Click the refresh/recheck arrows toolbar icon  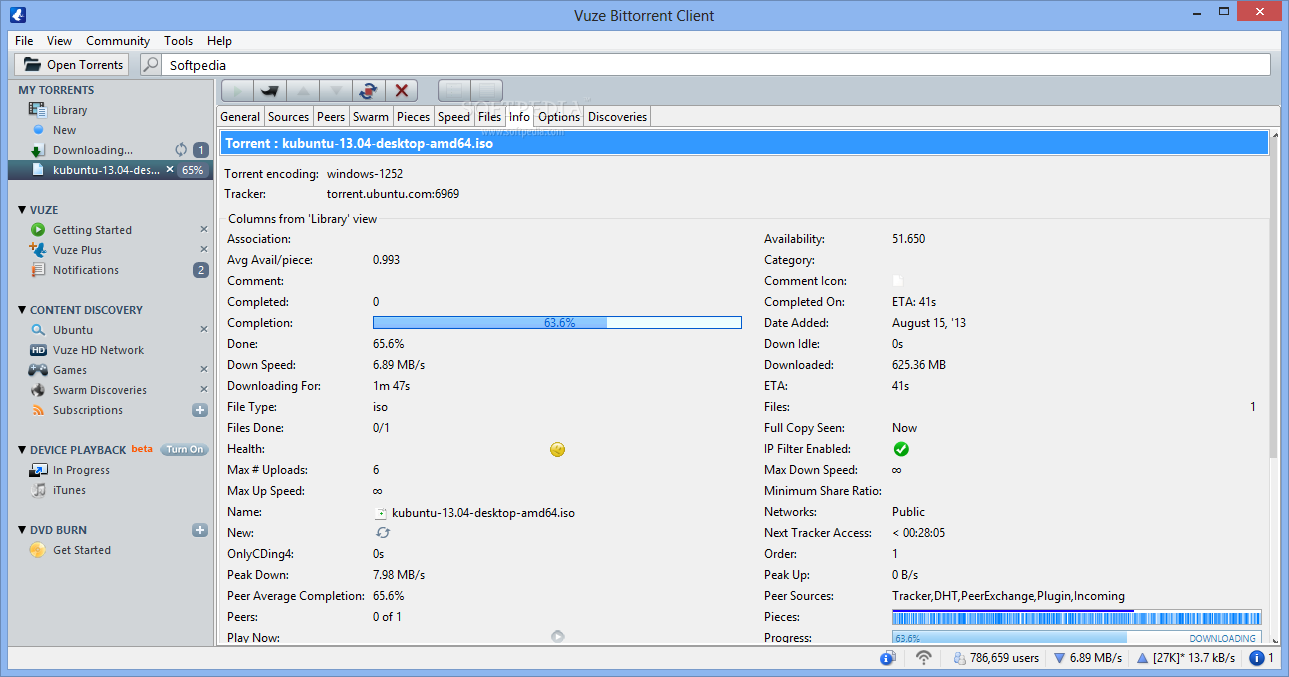(x=369, y=91)
